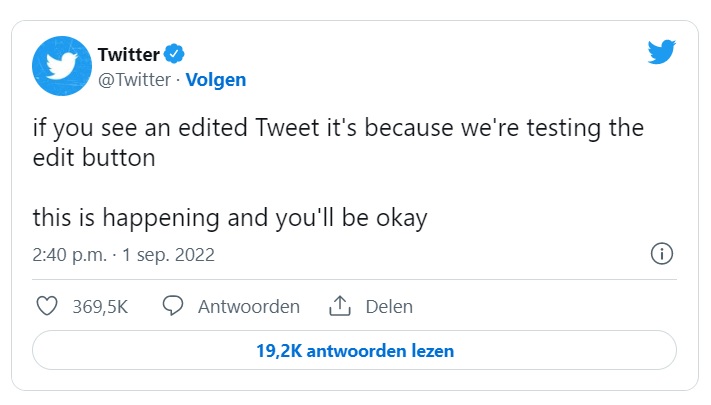Click the words 'edit button' in the tweet
The image size is (711, 405).
(x=94, y=158)
